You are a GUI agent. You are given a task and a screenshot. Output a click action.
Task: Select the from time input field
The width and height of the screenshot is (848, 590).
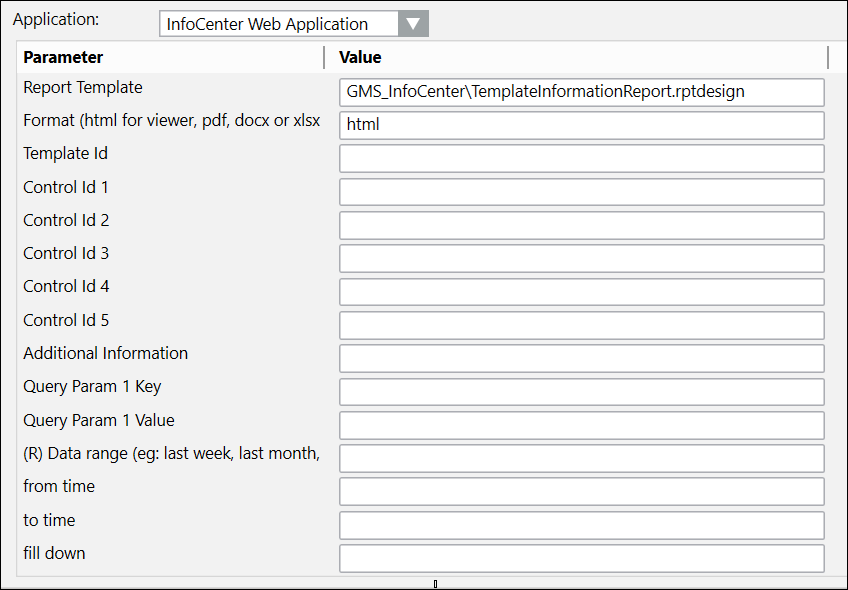pos(581,491)
